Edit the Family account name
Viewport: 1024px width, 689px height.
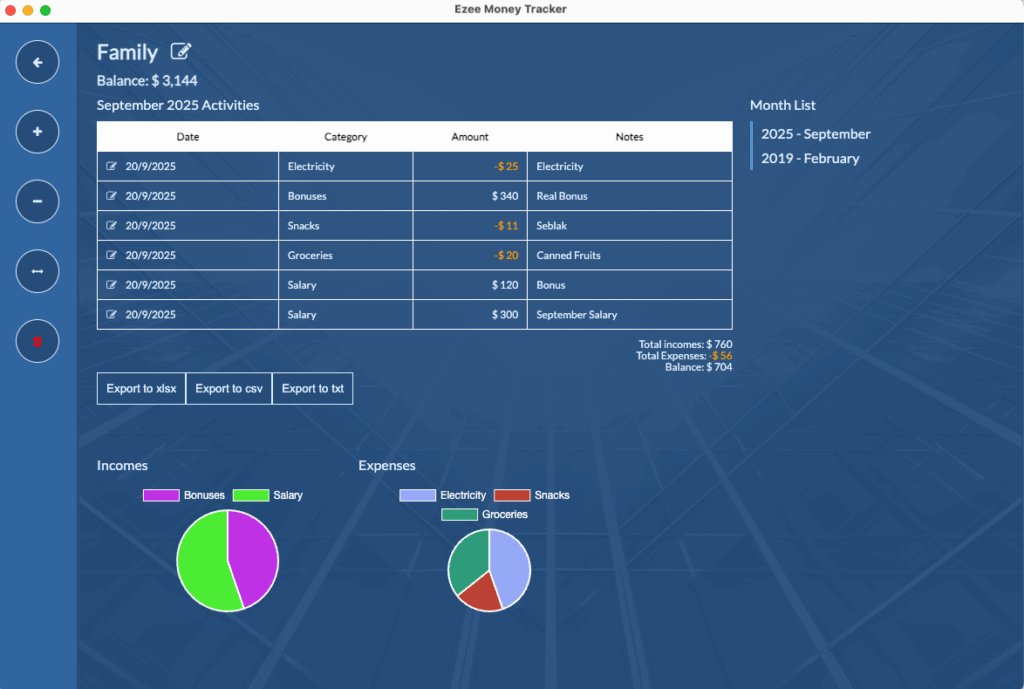(x=181, y=52)
